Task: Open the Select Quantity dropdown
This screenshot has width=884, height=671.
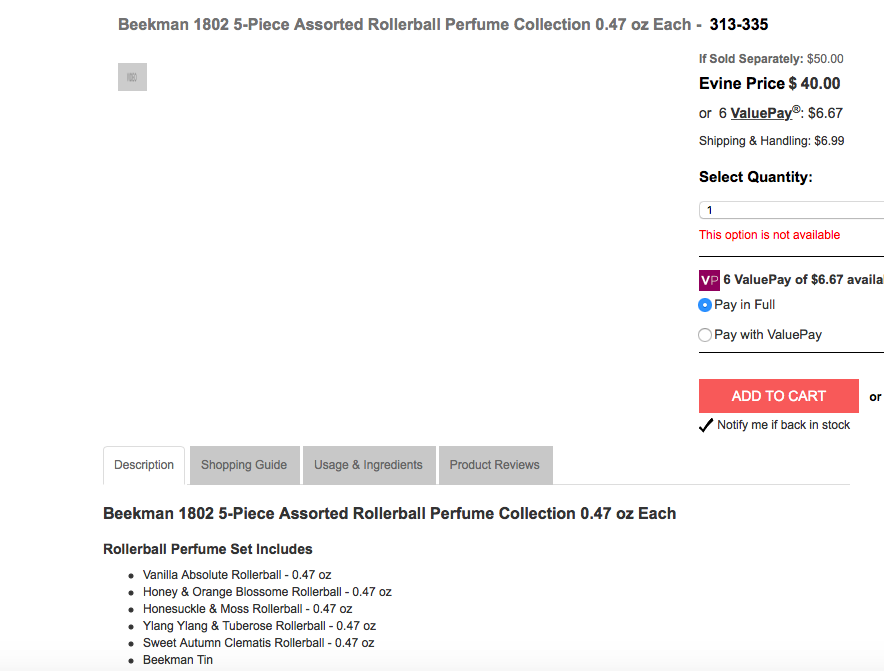Action: point(790,210)
